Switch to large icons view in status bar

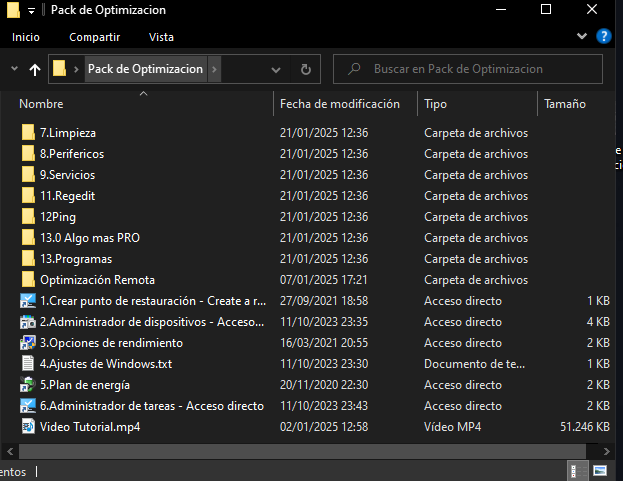click(600, 471)
